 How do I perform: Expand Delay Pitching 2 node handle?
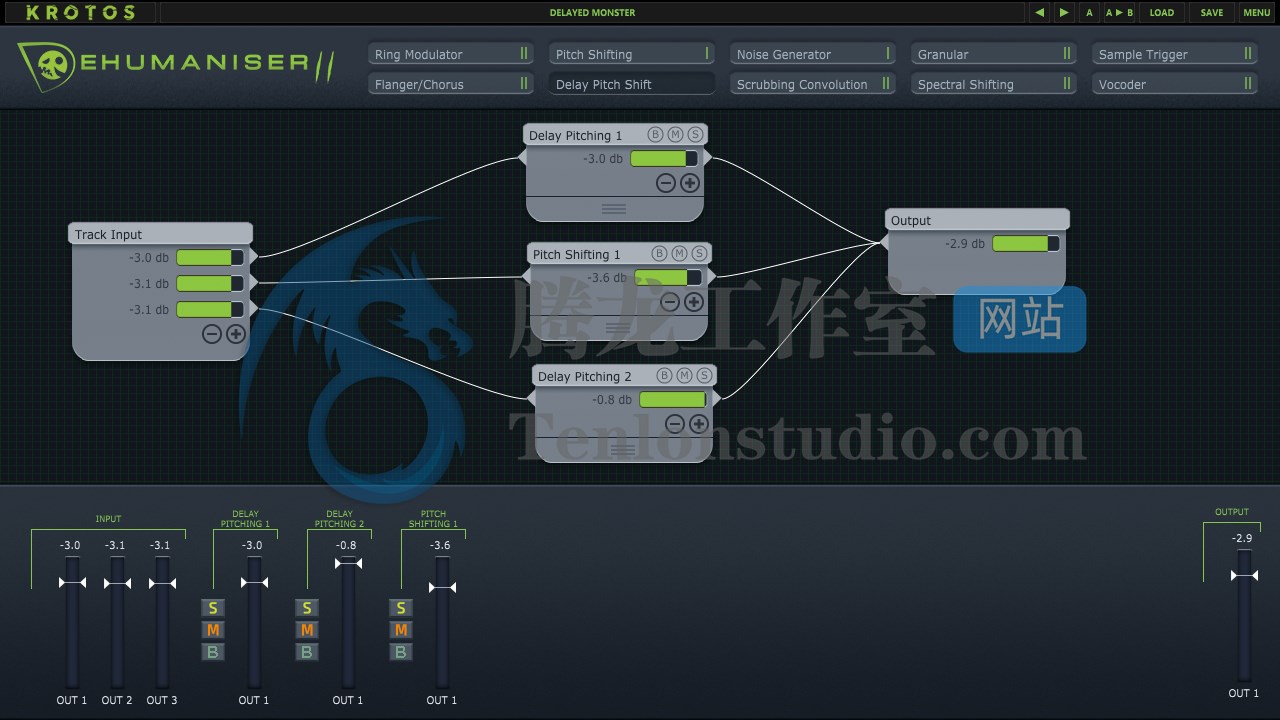pyautogui.click(x=623, y=450)
